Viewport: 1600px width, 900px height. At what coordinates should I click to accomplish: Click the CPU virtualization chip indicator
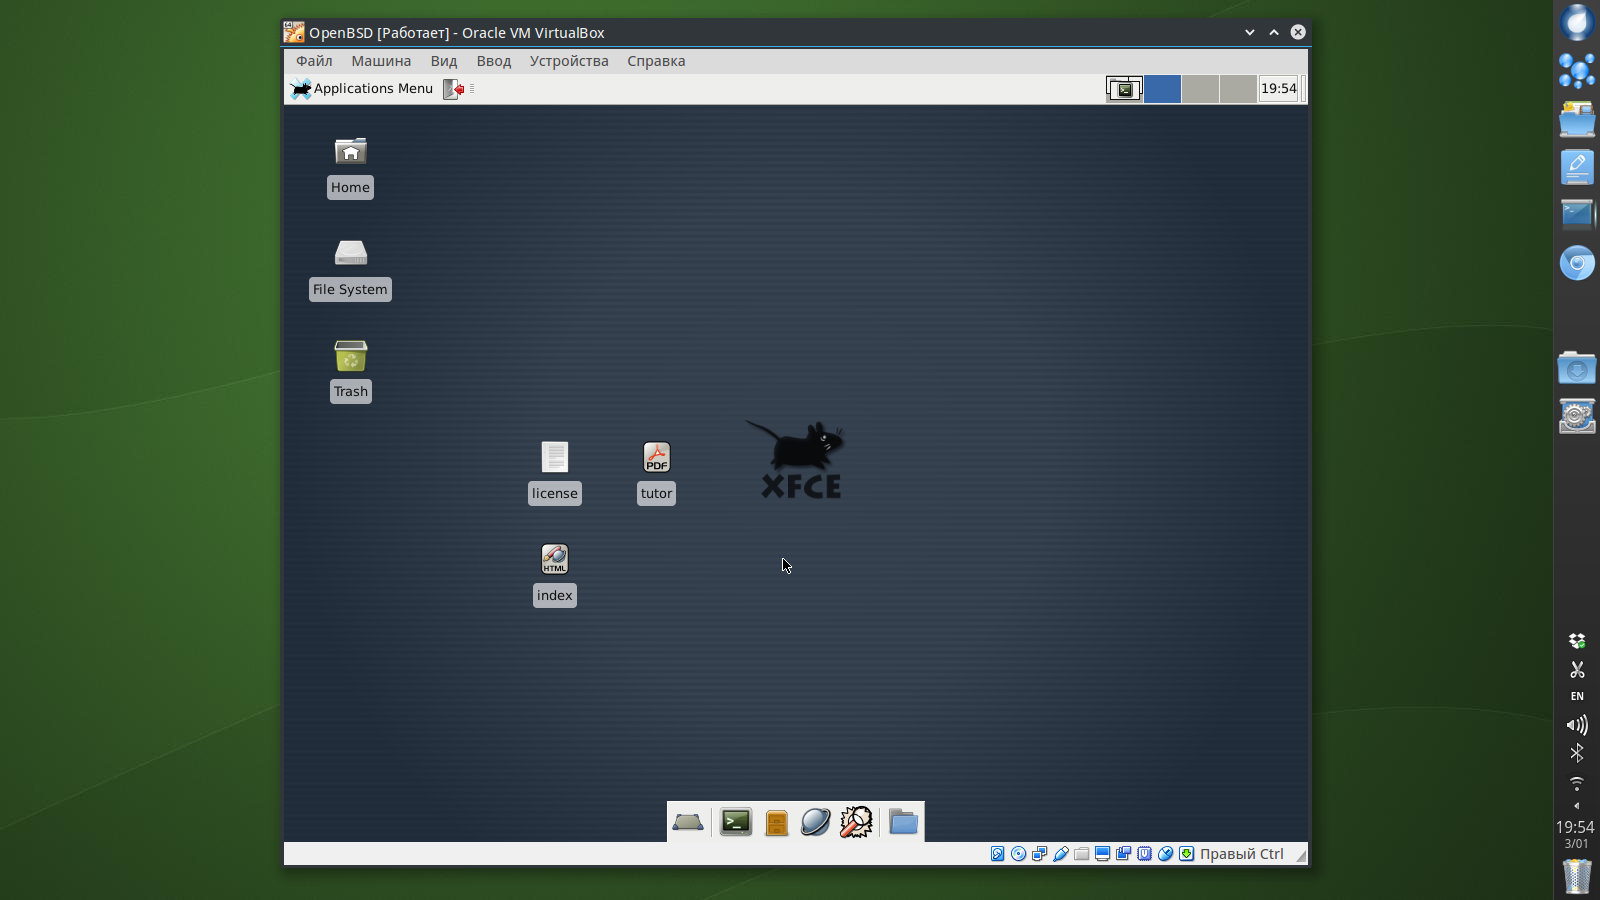(1145, 854)
